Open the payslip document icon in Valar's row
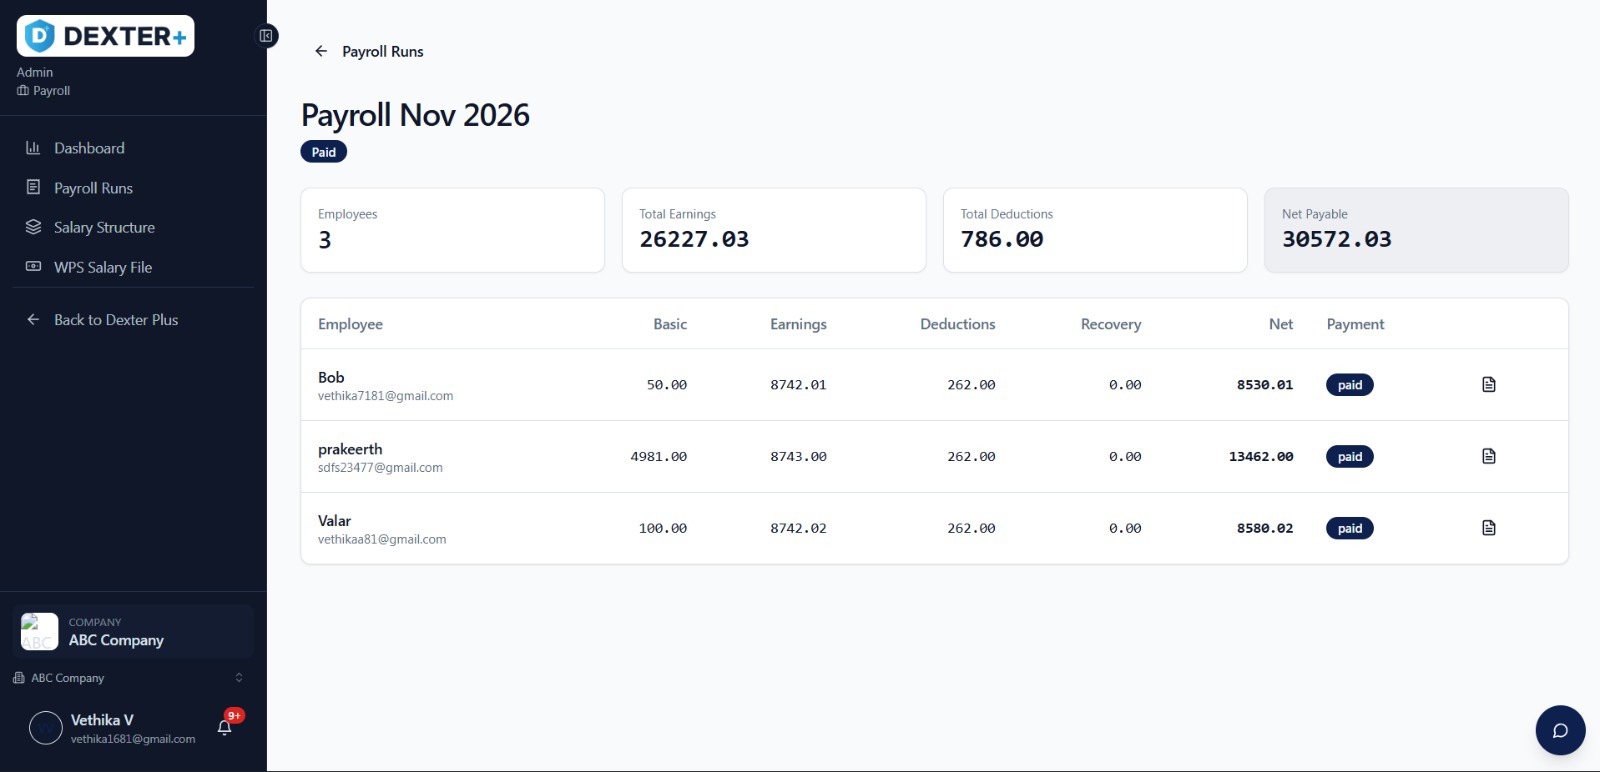The height and width of the screenshot is (772, 1600). tap(1489, 528)
